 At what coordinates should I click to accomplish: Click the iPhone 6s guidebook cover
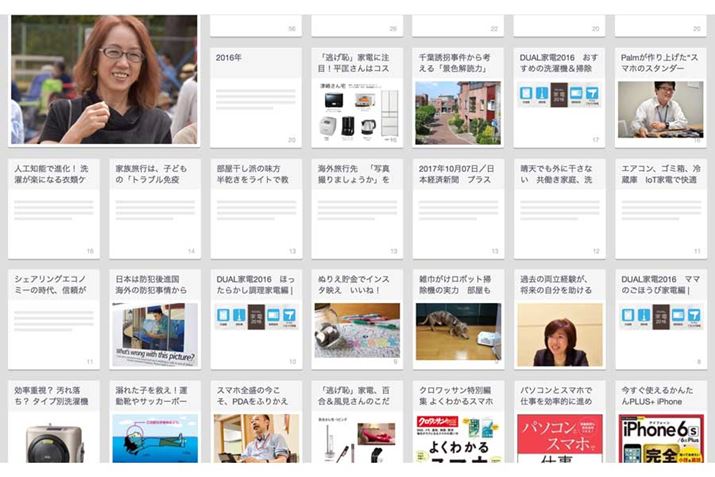[x=661, y=438]
